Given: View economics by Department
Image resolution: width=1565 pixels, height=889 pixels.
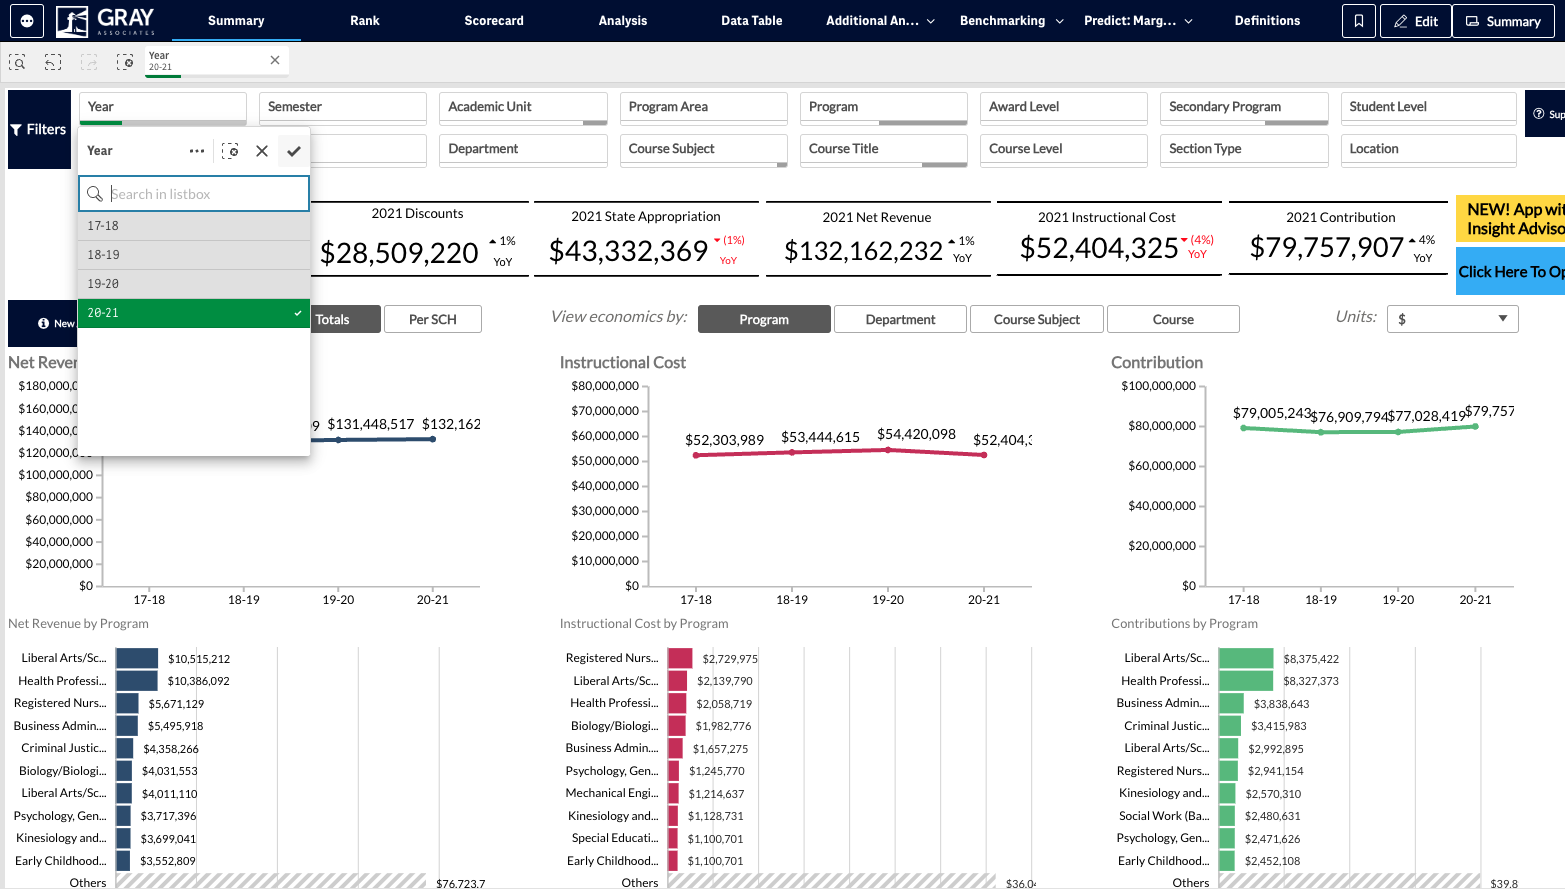Looking at the screenshot, I should pyautogui.click(x=900, y=319).
